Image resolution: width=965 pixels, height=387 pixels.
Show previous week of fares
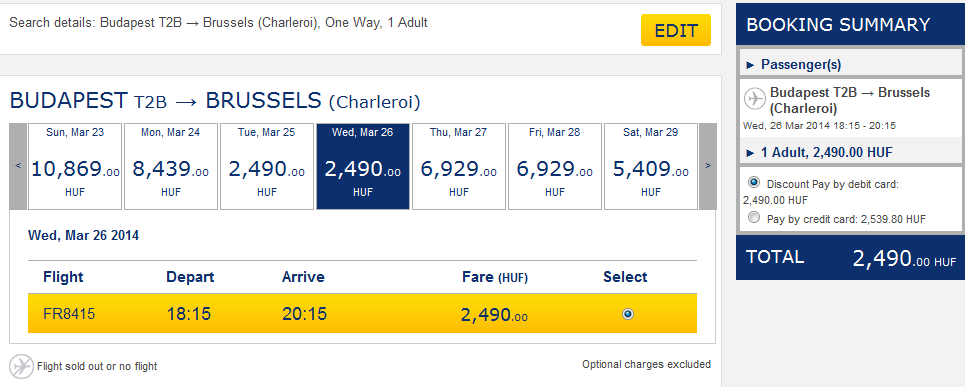click(18, 166)
